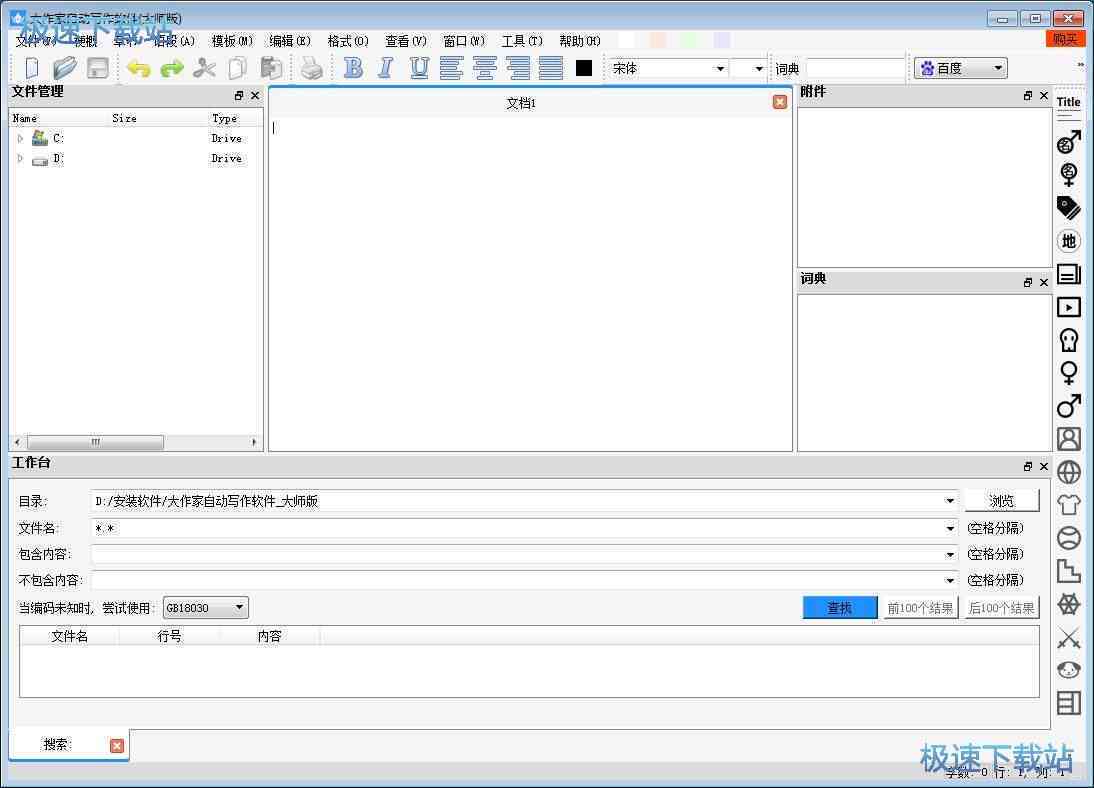Redo with the green arrow icon

(172, 68)
